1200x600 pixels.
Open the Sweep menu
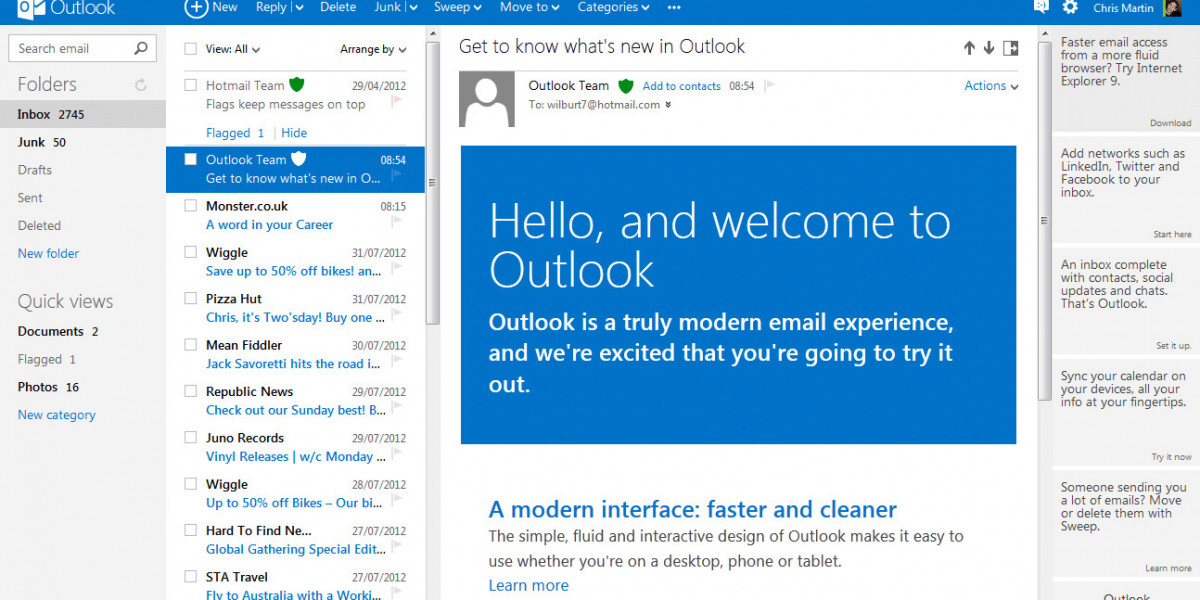pos(457,7)
